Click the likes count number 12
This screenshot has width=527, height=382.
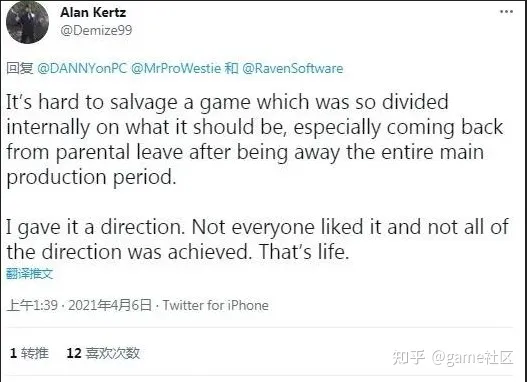point(74,353)
